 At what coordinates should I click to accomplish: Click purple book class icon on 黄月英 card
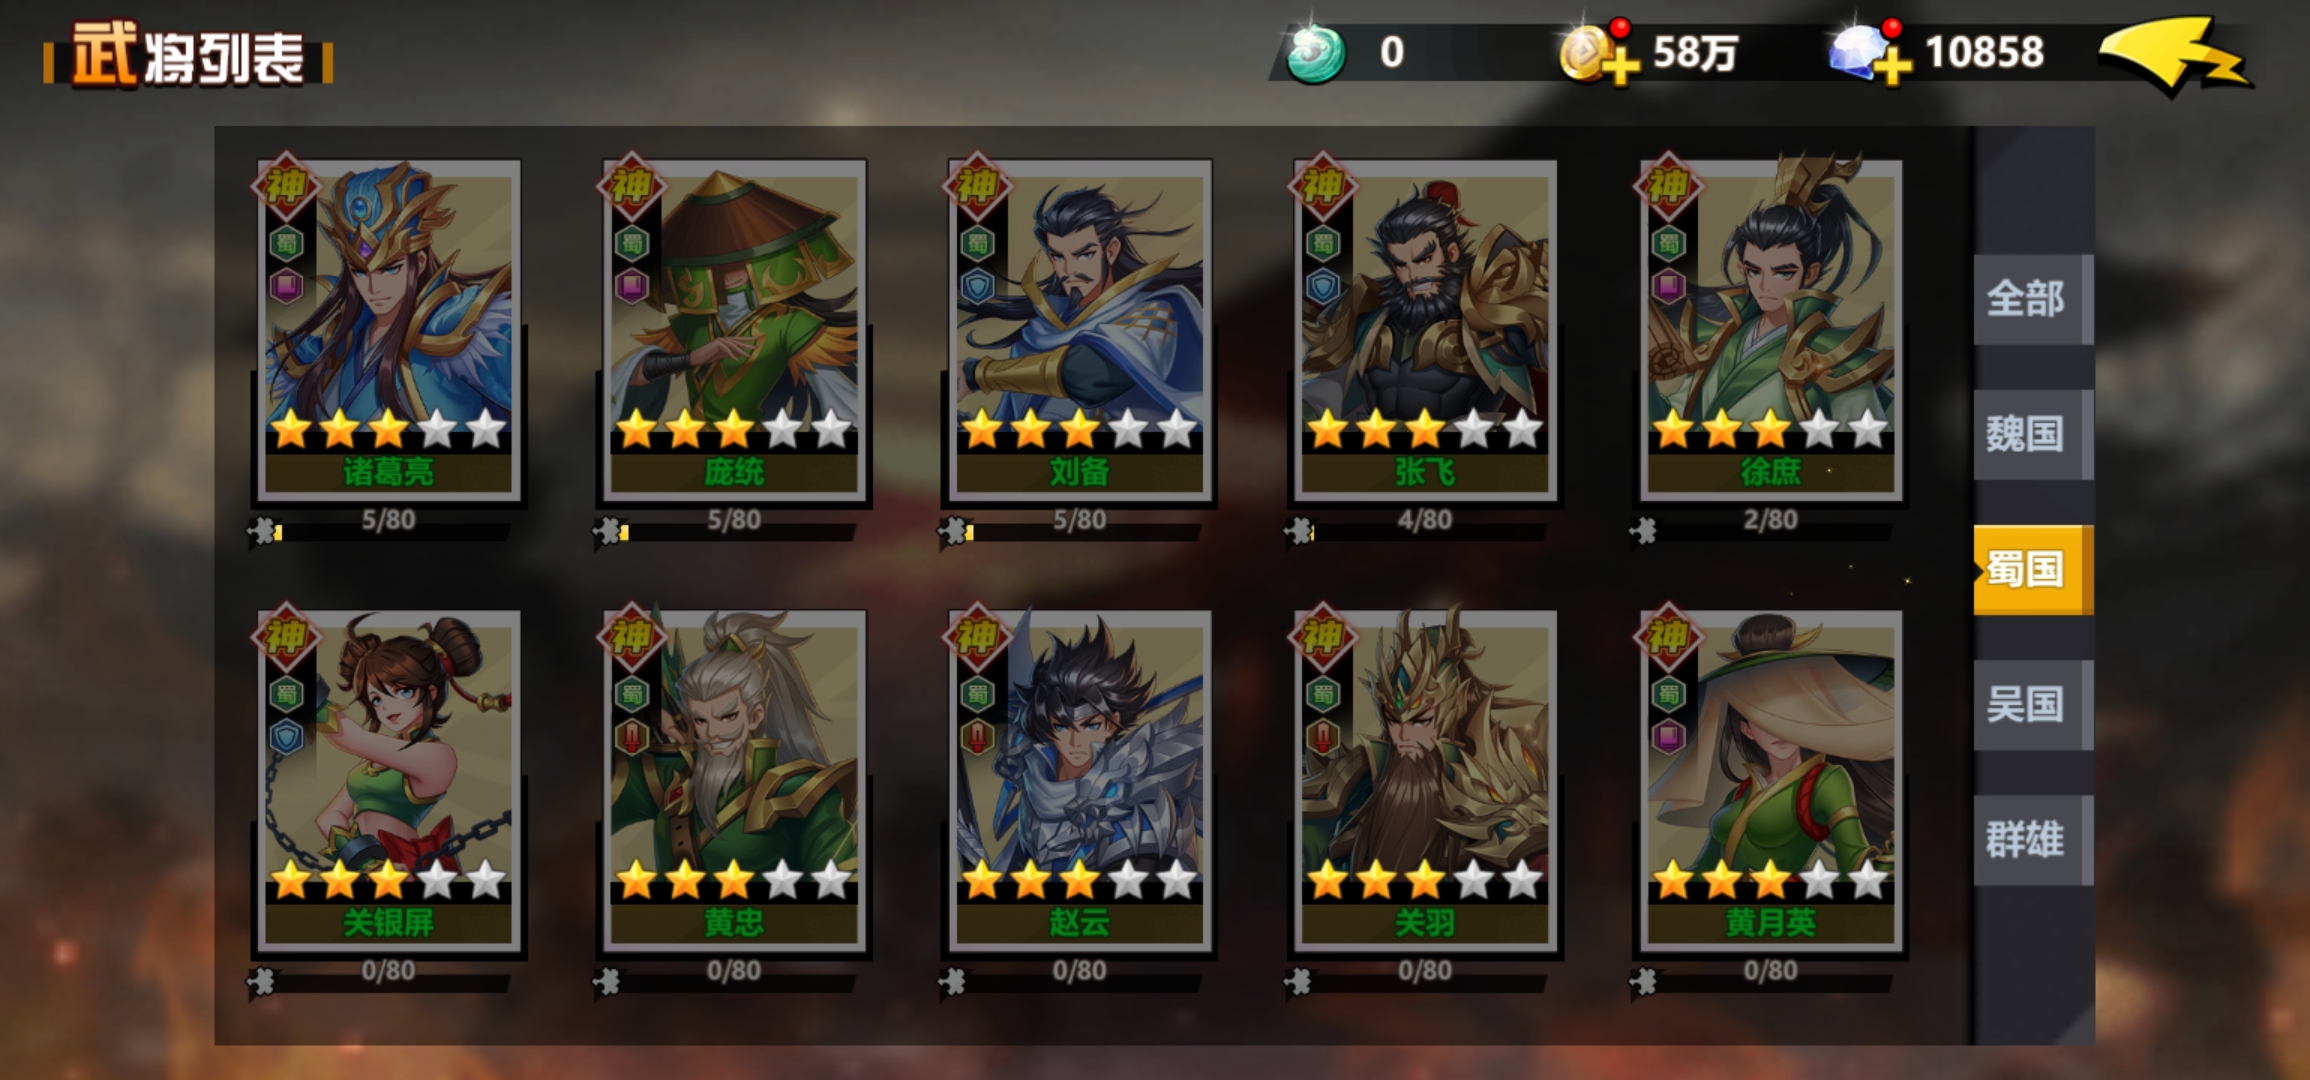point(1668,738)
